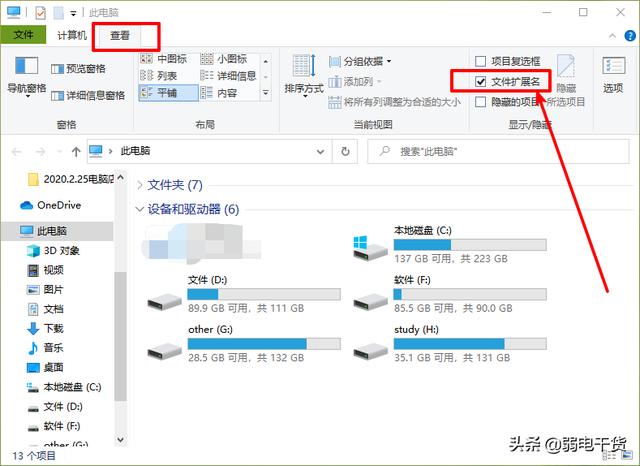Select 此电脑 in navigation pane
Image resolution: width=640 pixels, height=466 pixels.
pyautogui.click(x=57, y=231)
